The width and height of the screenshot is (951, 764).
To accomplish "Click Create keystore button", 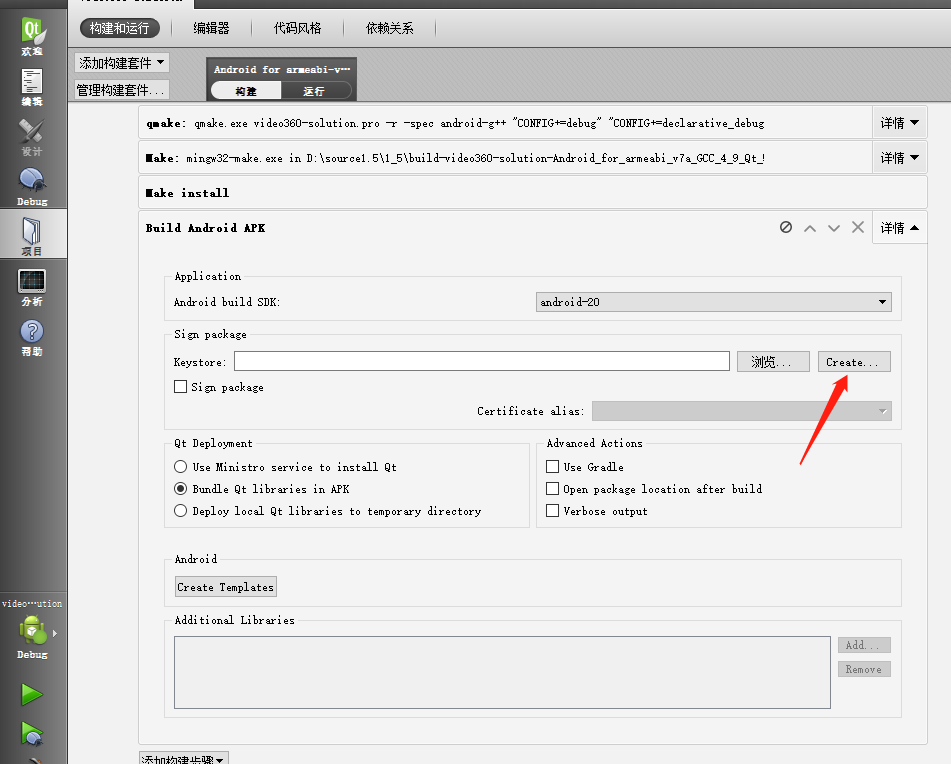I will click(854, 362).
